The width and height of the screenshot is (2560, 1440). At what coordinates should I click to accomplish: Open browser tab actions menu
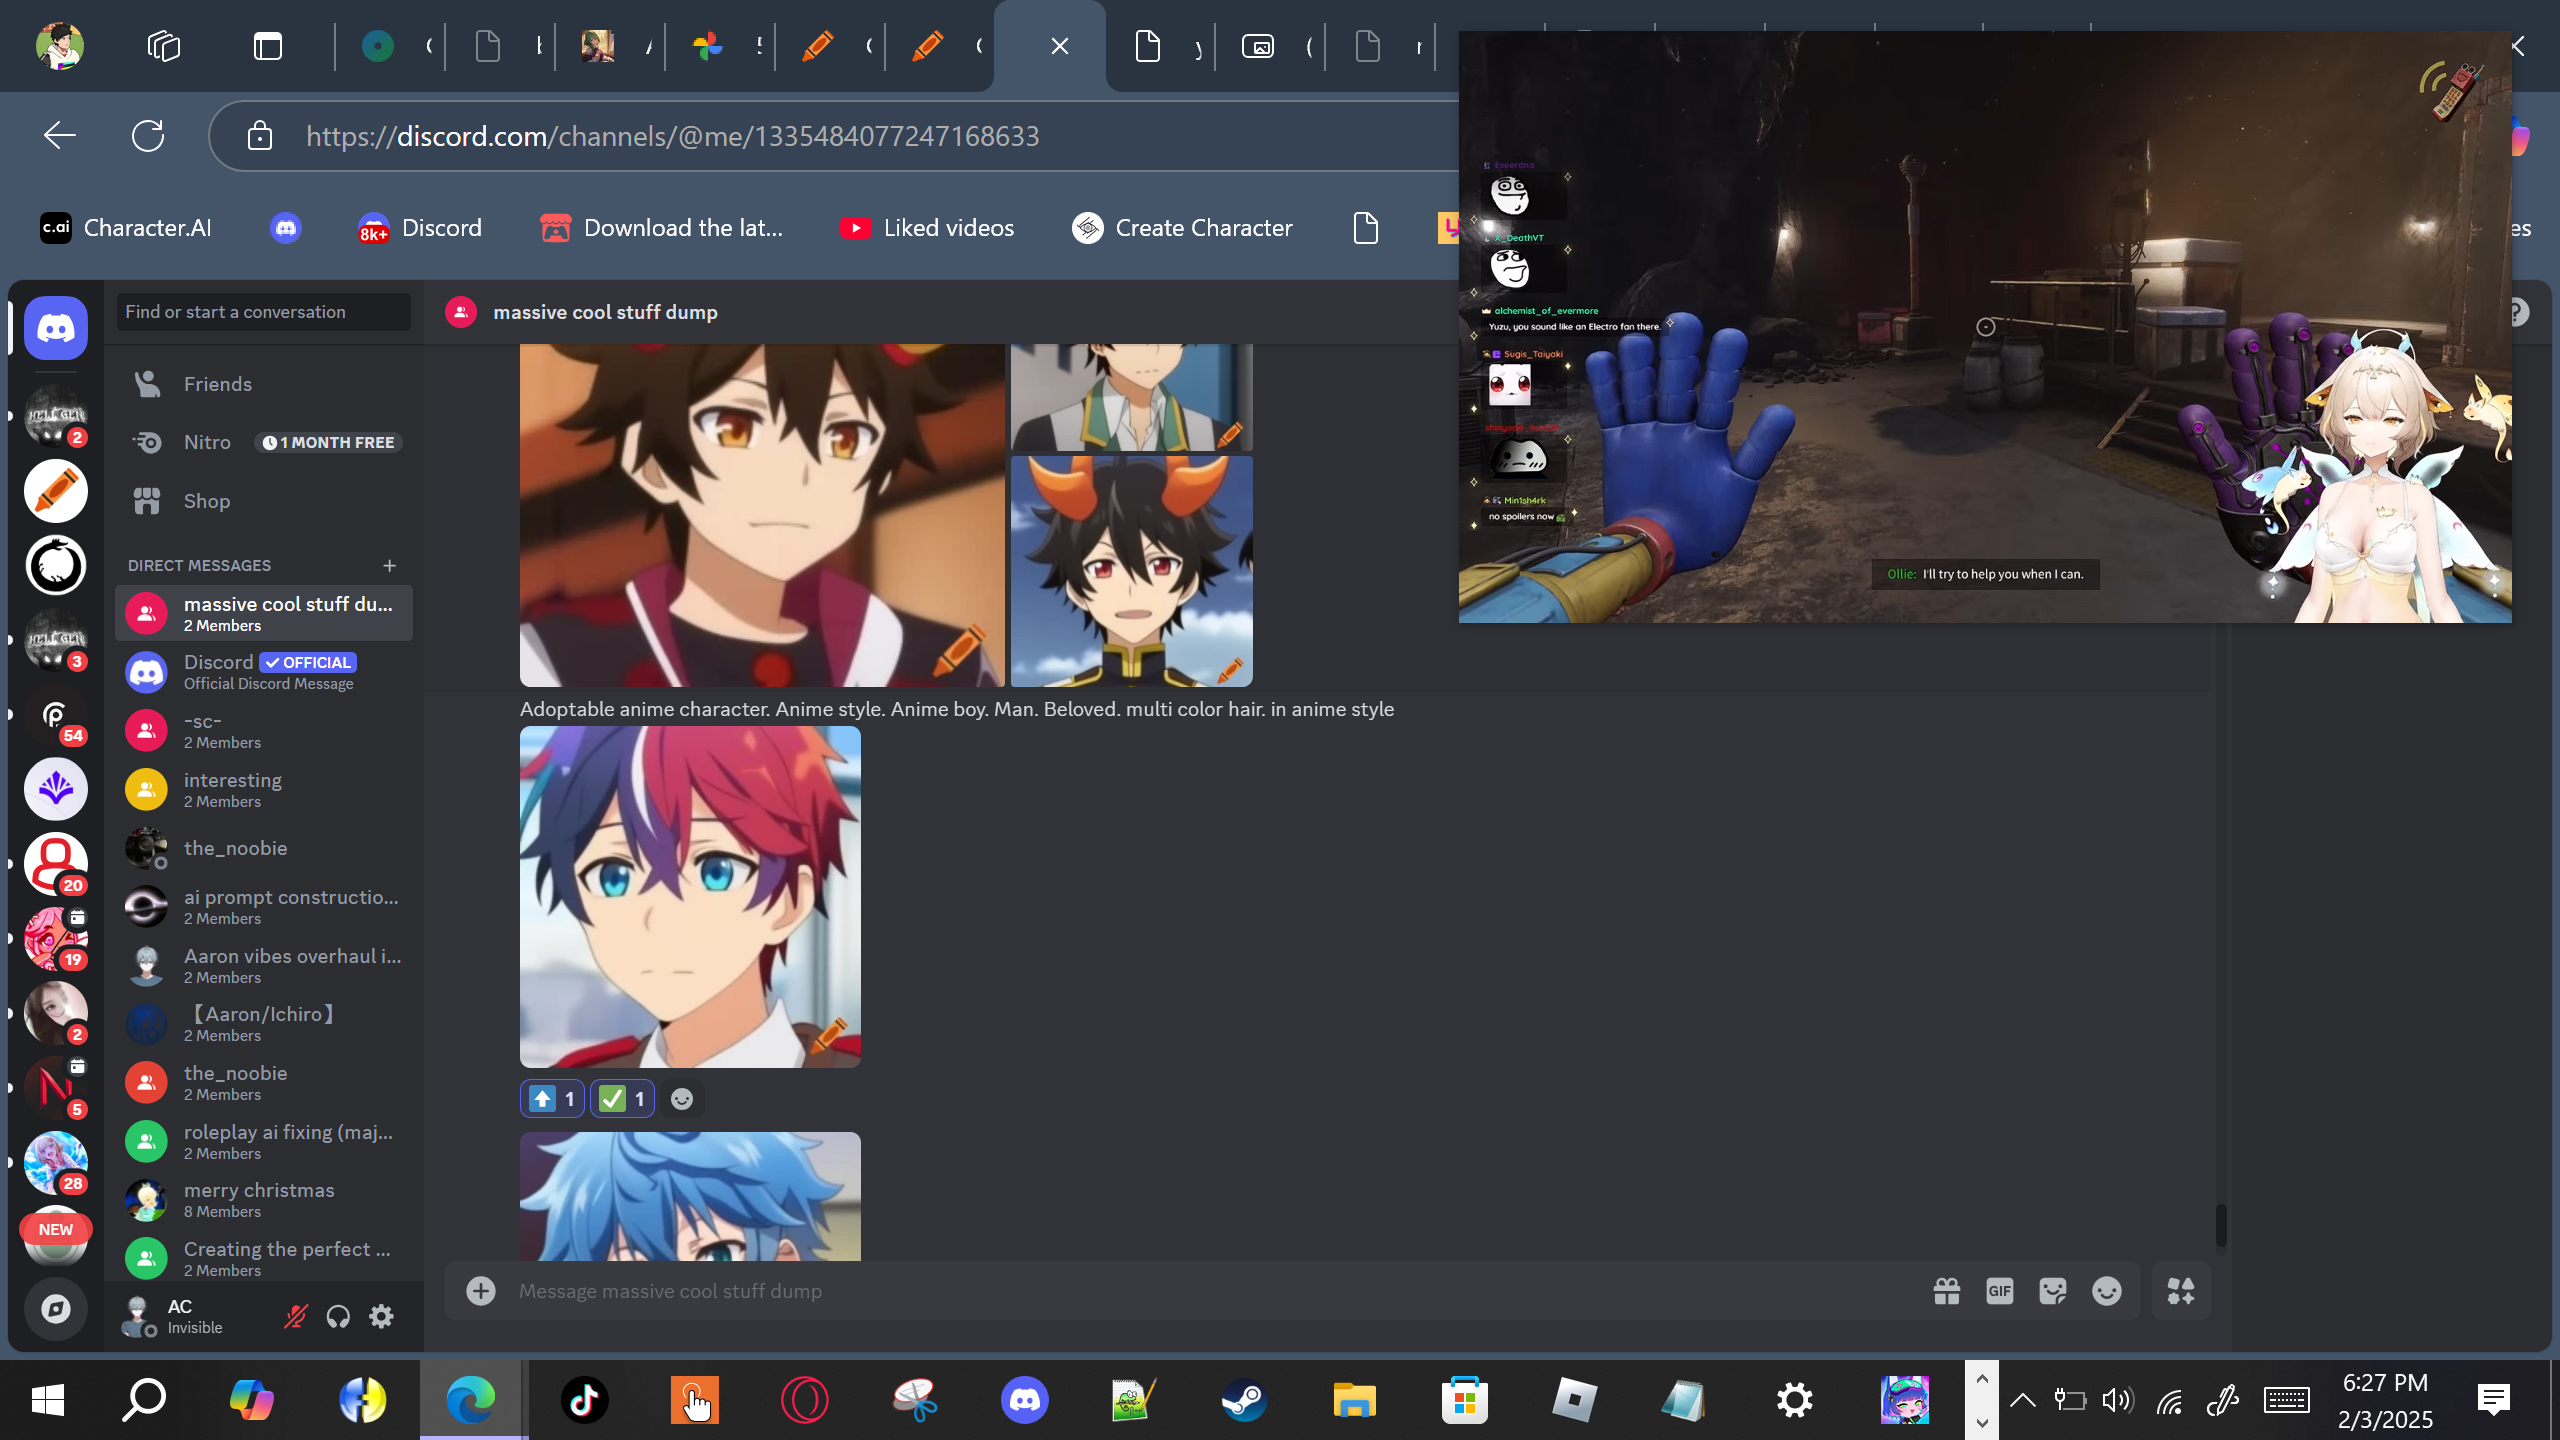click(268, 46)
